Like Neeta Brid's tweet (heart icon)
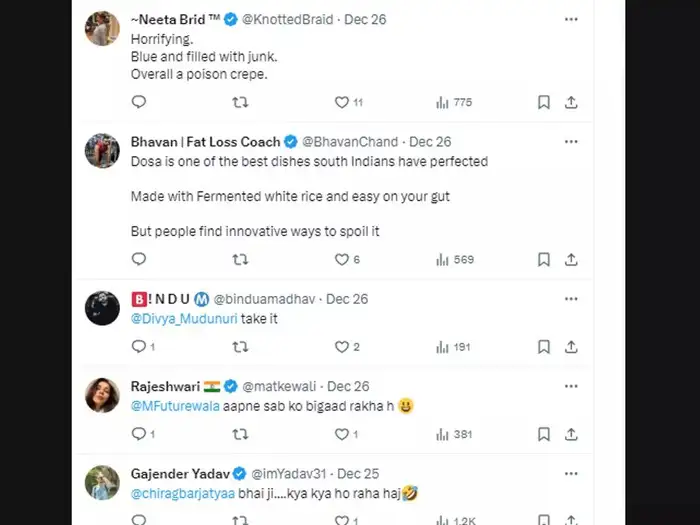The width and height of the screenshot is (700, 525). [341, 102]
